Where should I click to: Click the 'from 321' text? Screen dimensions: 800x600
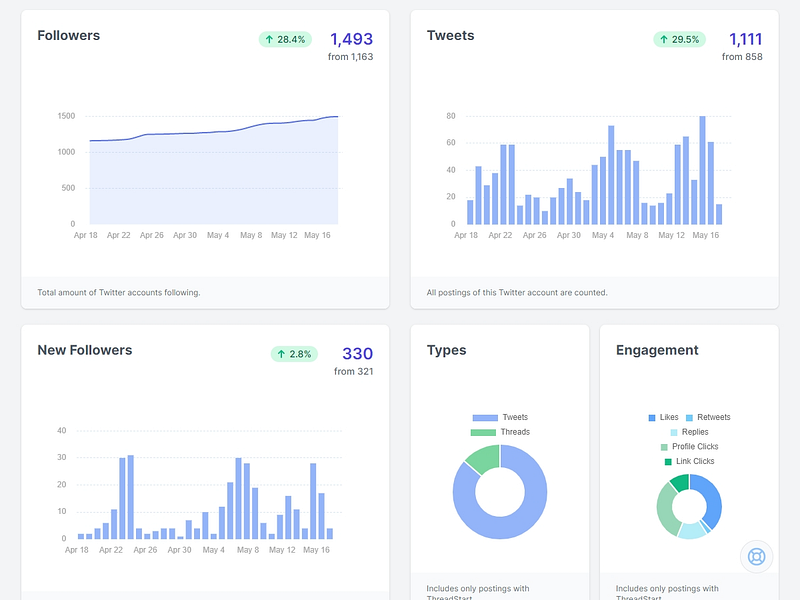[x=354, y=371]
